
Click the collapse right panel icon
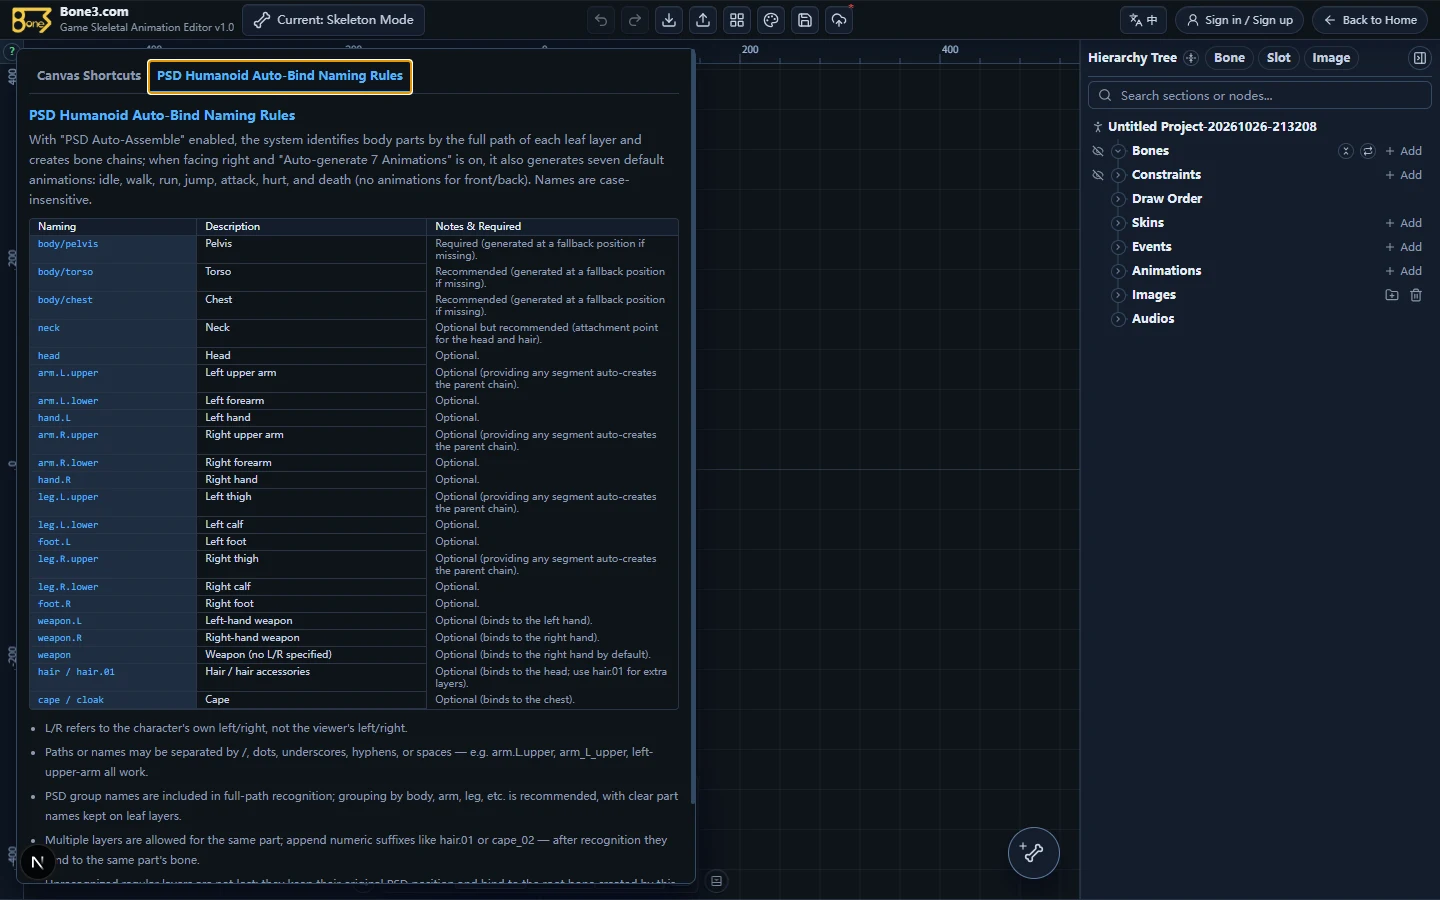click(1419, 58)
